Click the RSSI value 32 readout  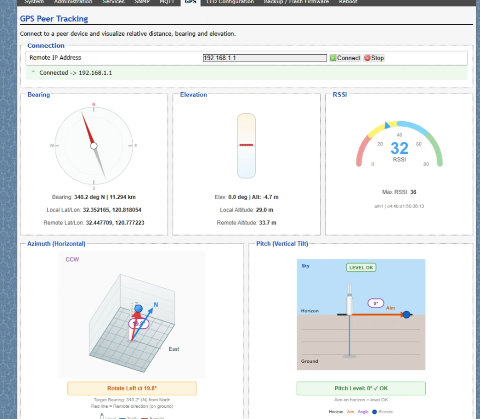click(399, 148)
